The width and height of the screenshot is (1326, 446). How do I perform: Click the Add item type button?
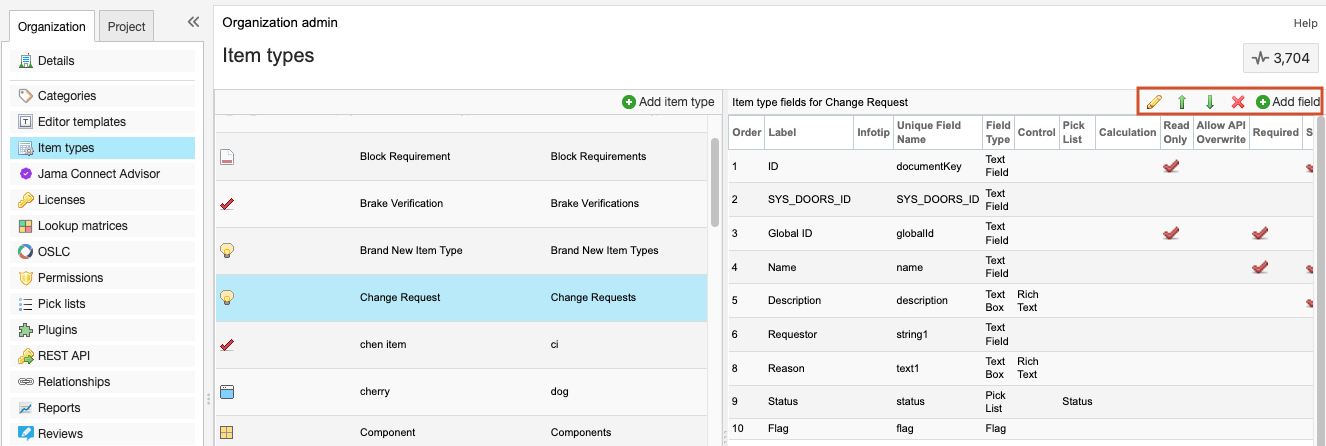[x=668, y=102]
